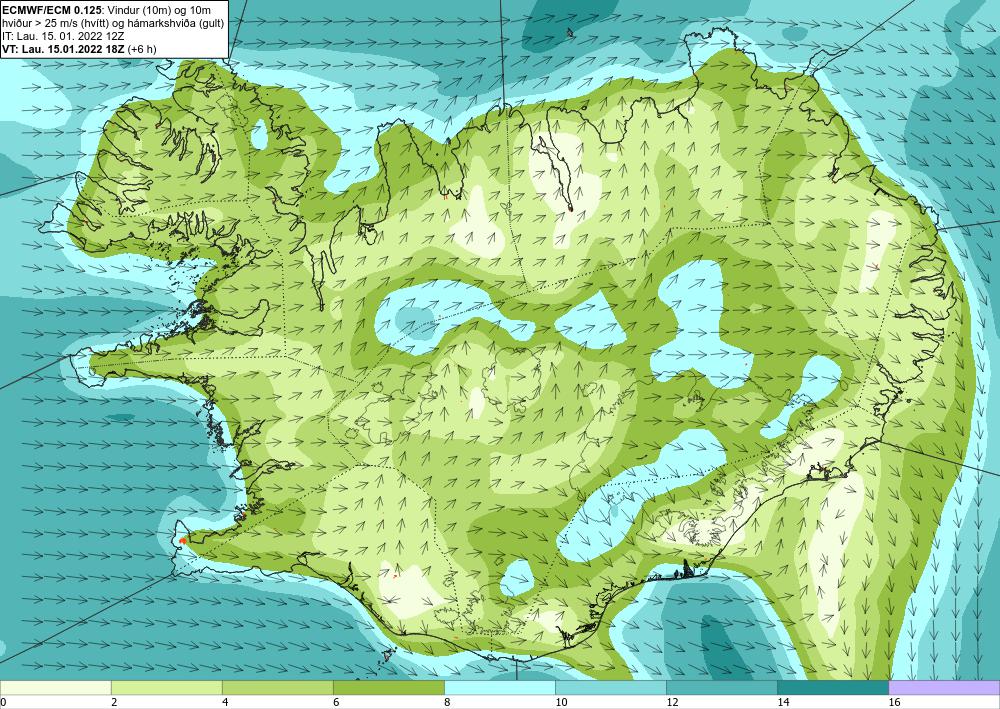Screen dimensions: 1000x709
Task: Click the scale label '6'
Action: (x=335, y=702)
